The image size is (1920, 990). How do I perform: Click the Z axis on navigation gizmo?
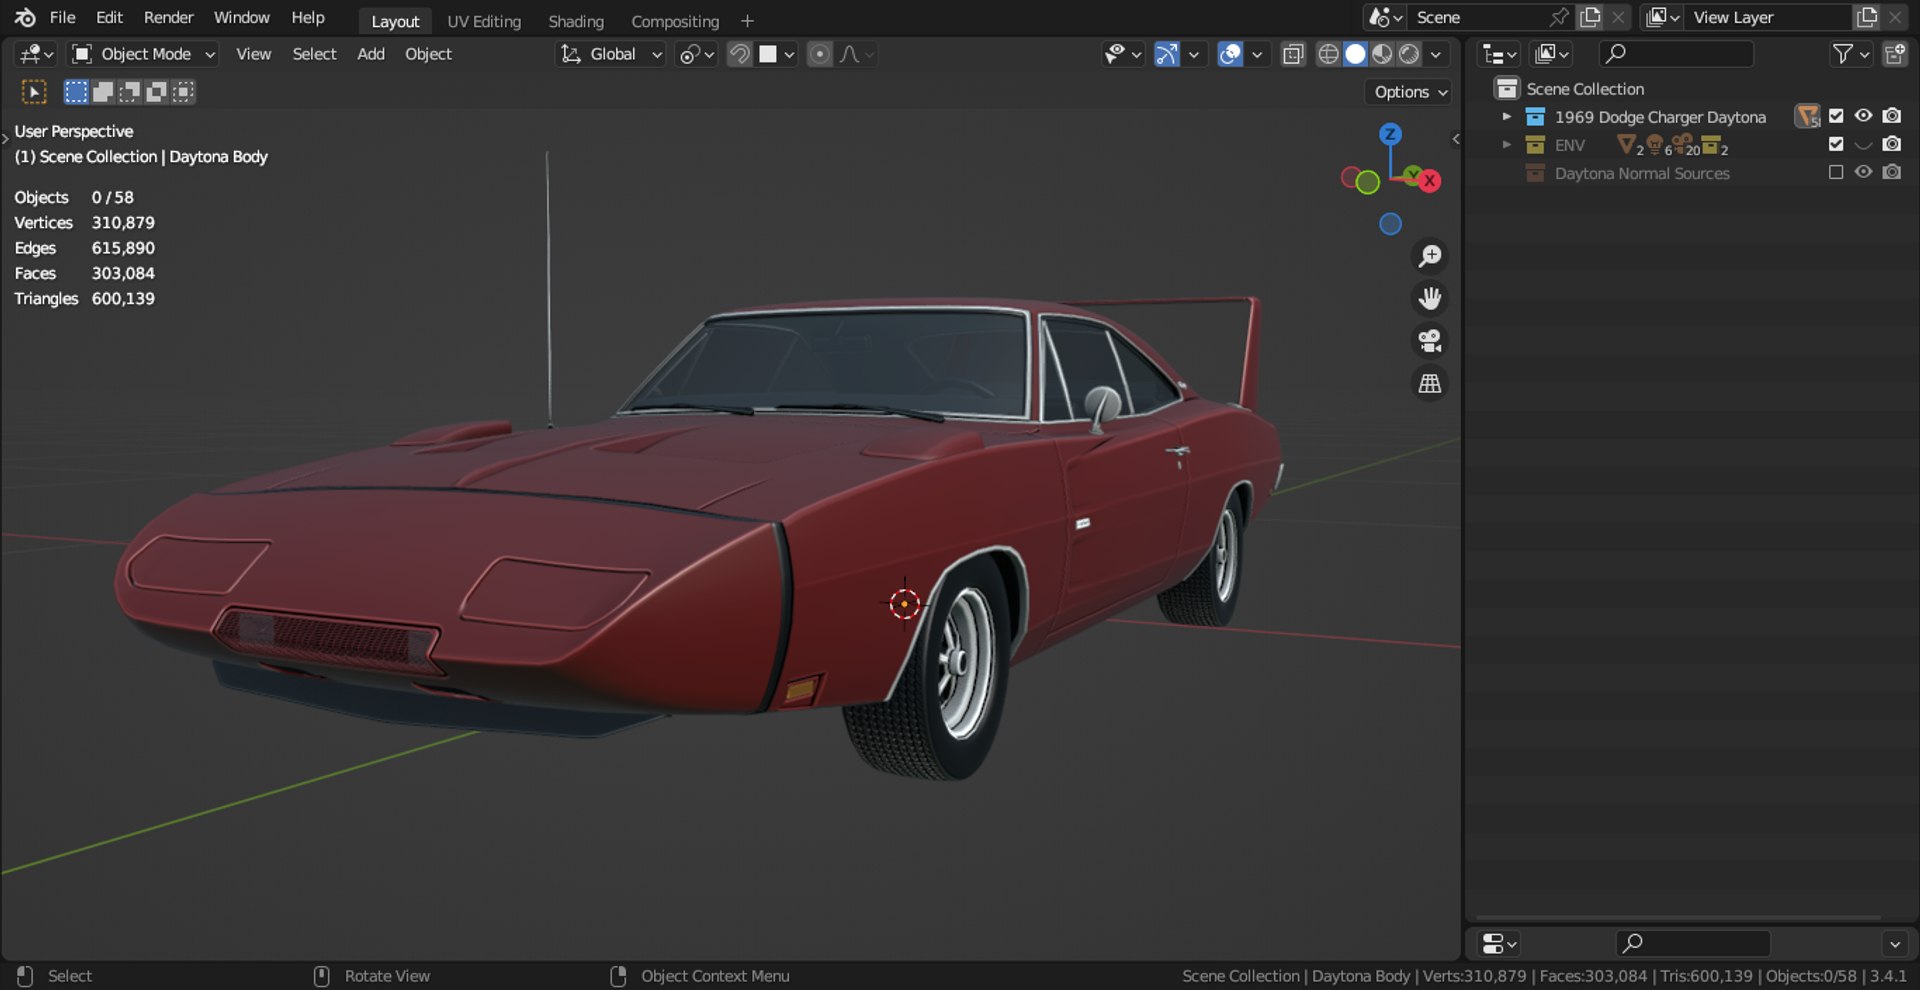(x=1390, y=134)
